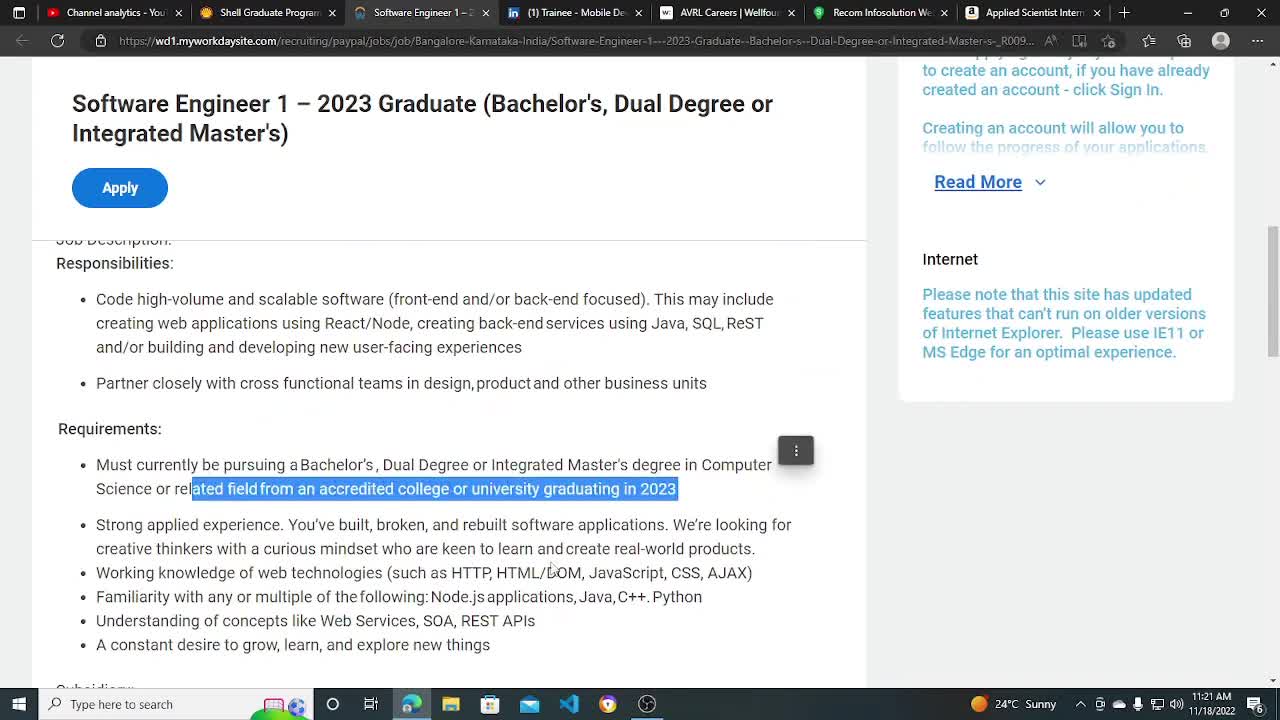Open the Mail app in taskbar
The image size is (1280, 720).
tap(529, 704)
